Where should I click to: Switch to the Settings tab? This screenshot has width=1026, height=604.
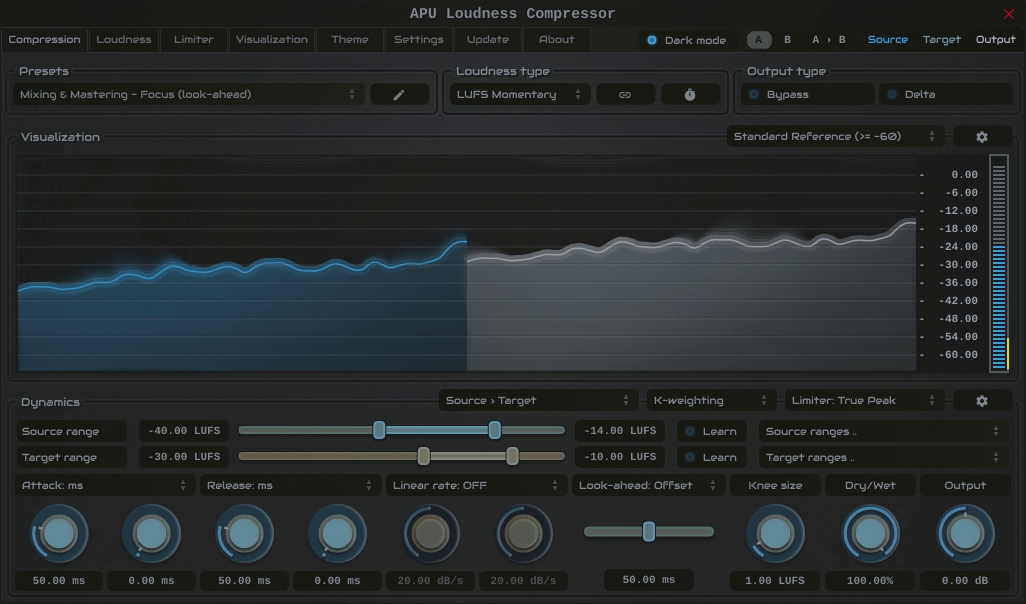(419, 40)
